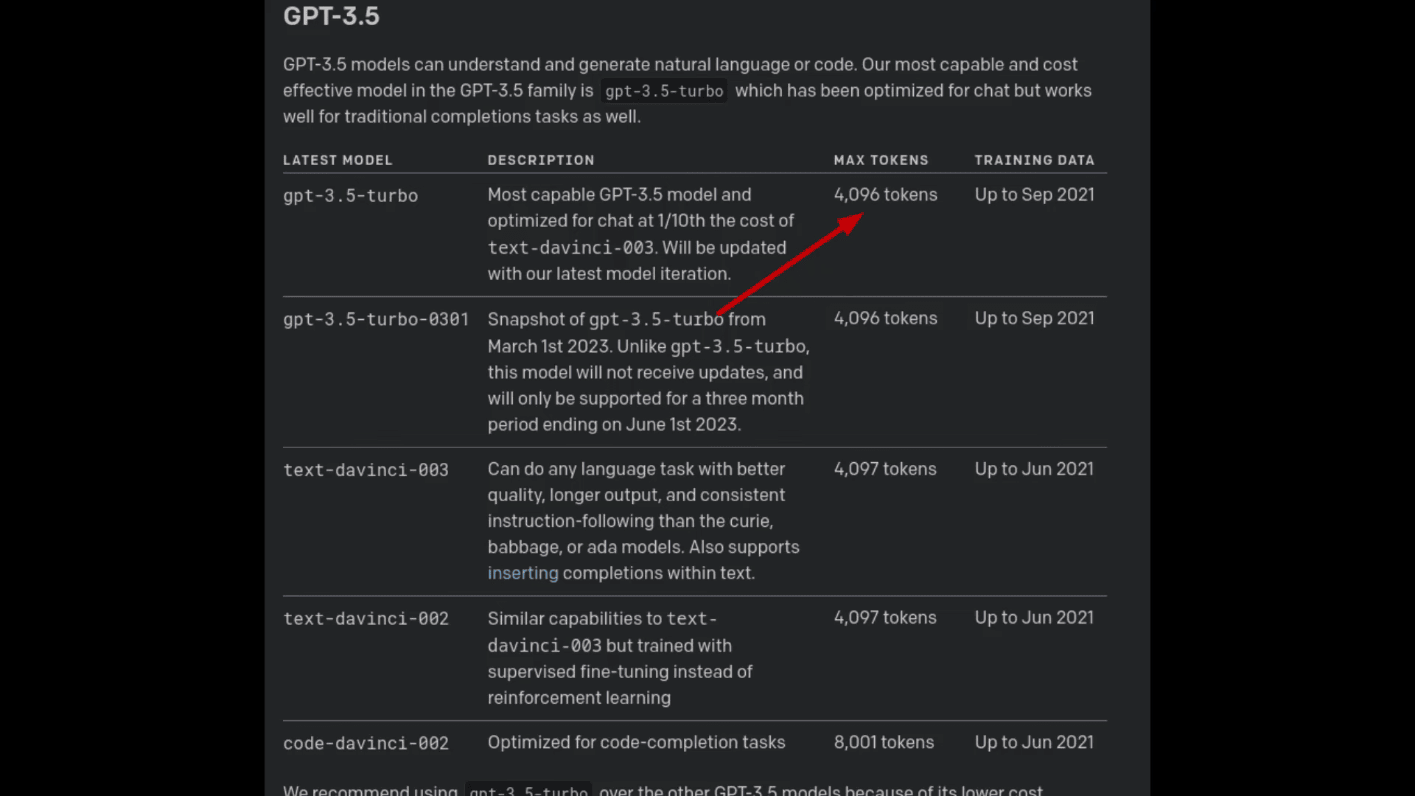The height and width of the screenshot is (796, 1415).
Task: Click 4,097 tokens for text-davinci-003
Action: click(x=885, y=469)
